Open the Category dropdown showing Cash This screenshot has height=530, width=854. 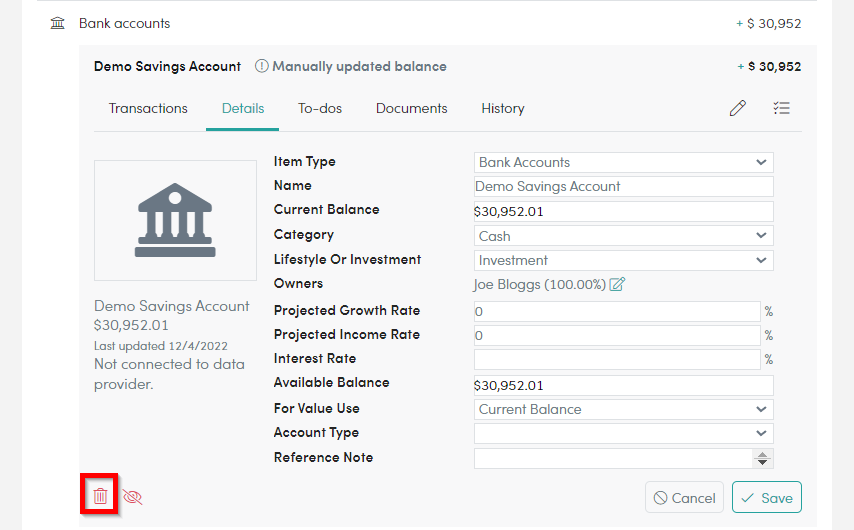point(624,236)
